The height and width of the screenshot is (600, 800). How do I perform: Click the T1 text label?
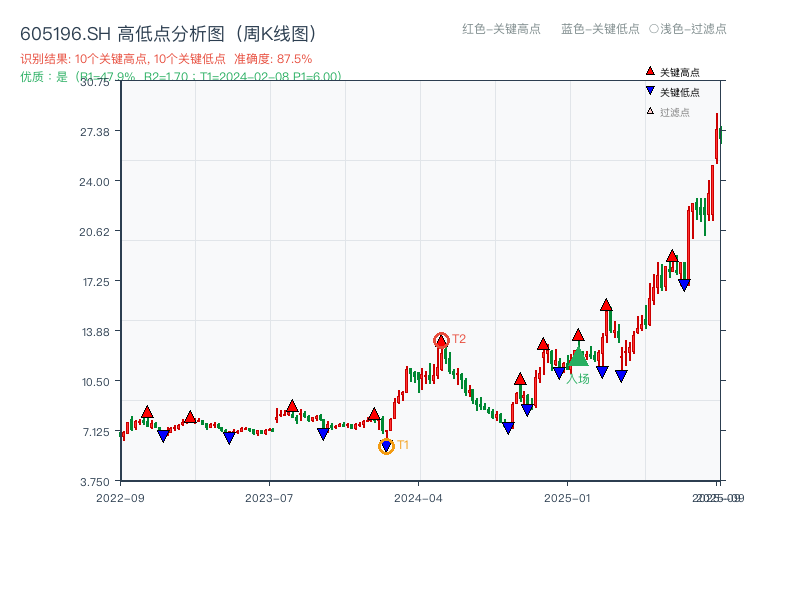point(403,445)
